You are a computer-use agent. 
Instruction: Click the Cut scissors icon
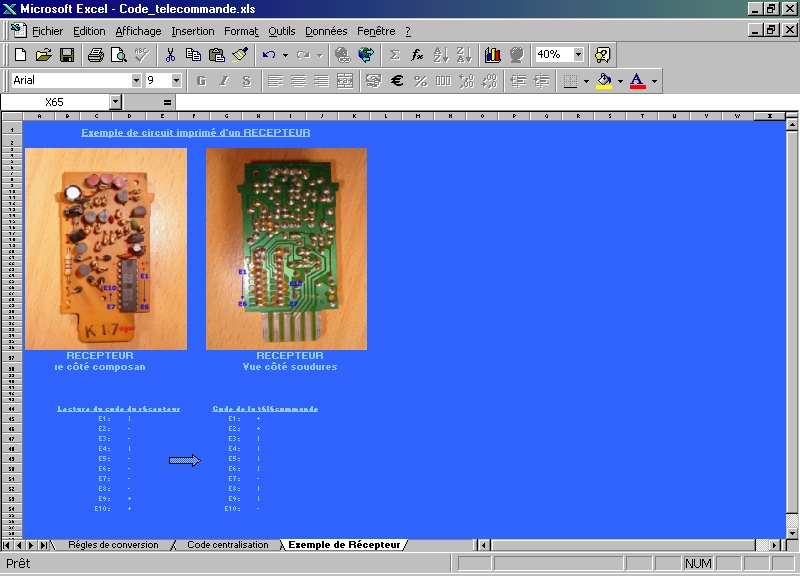pos(171,55)
